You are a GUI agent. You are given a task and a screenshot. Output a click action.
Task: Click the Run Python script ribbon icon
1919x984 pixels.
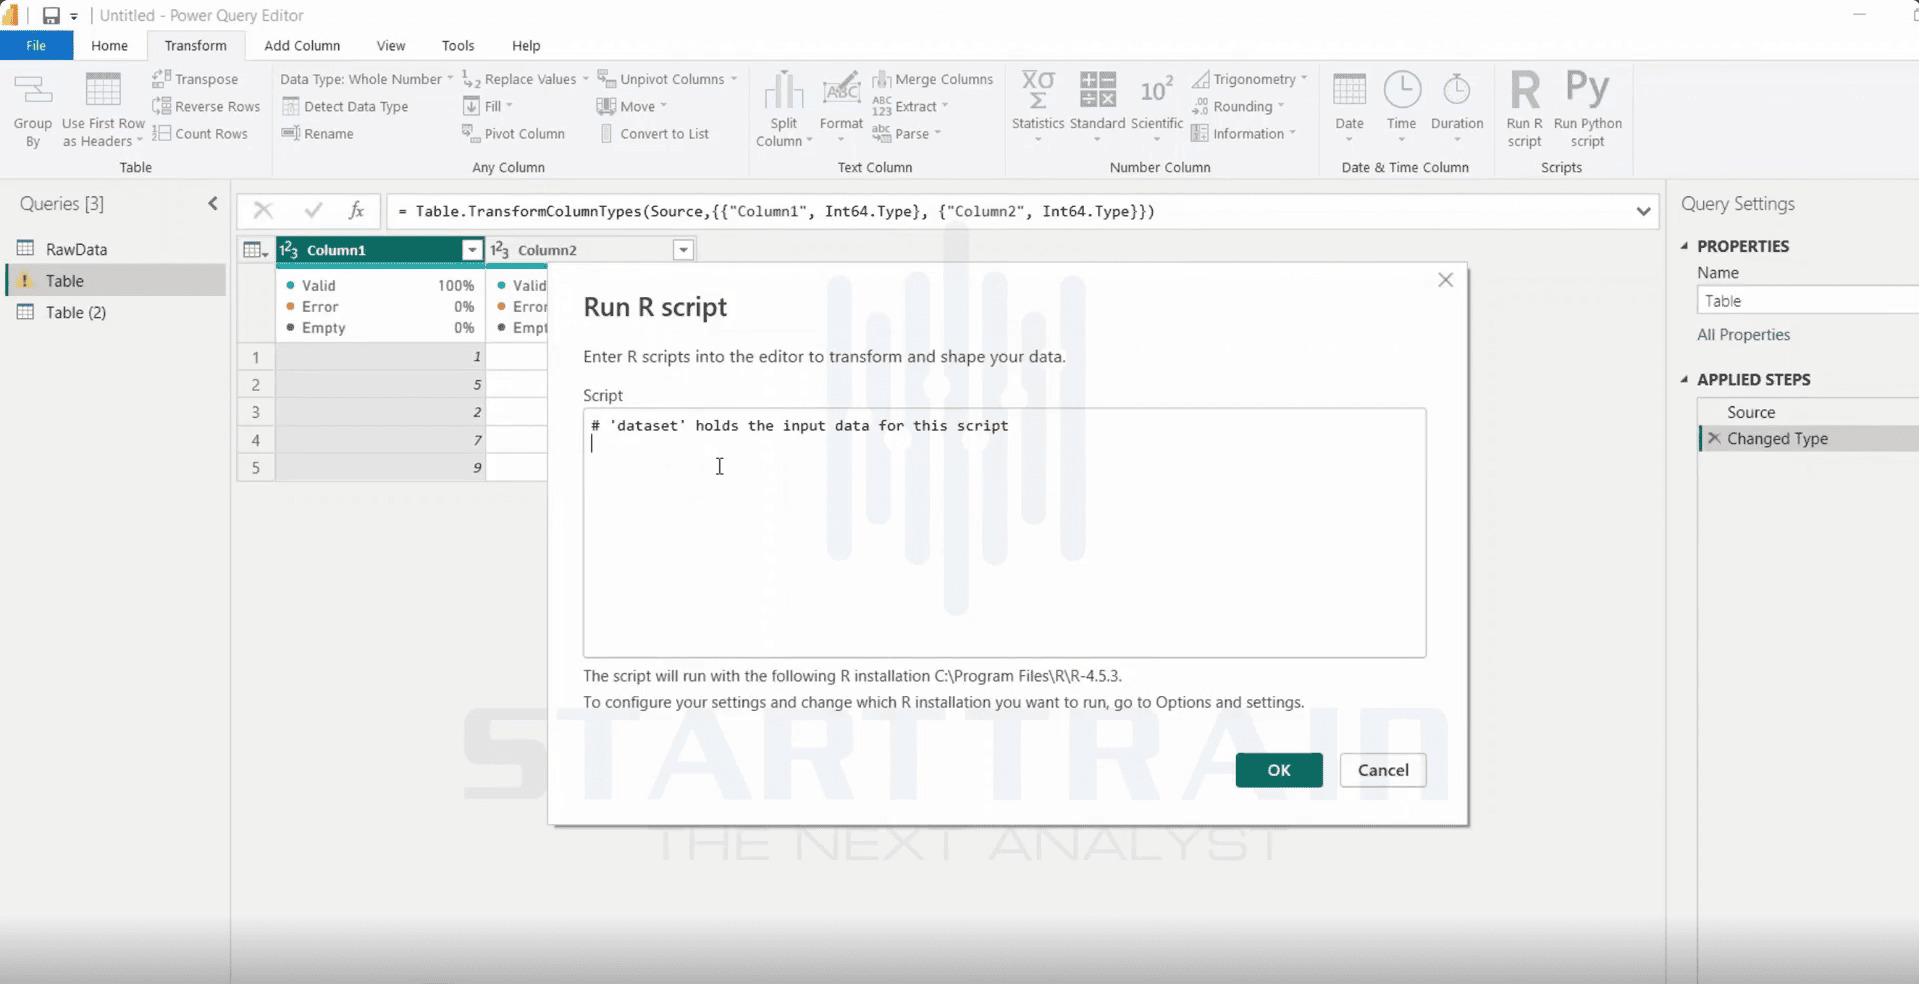(1587, 108)
